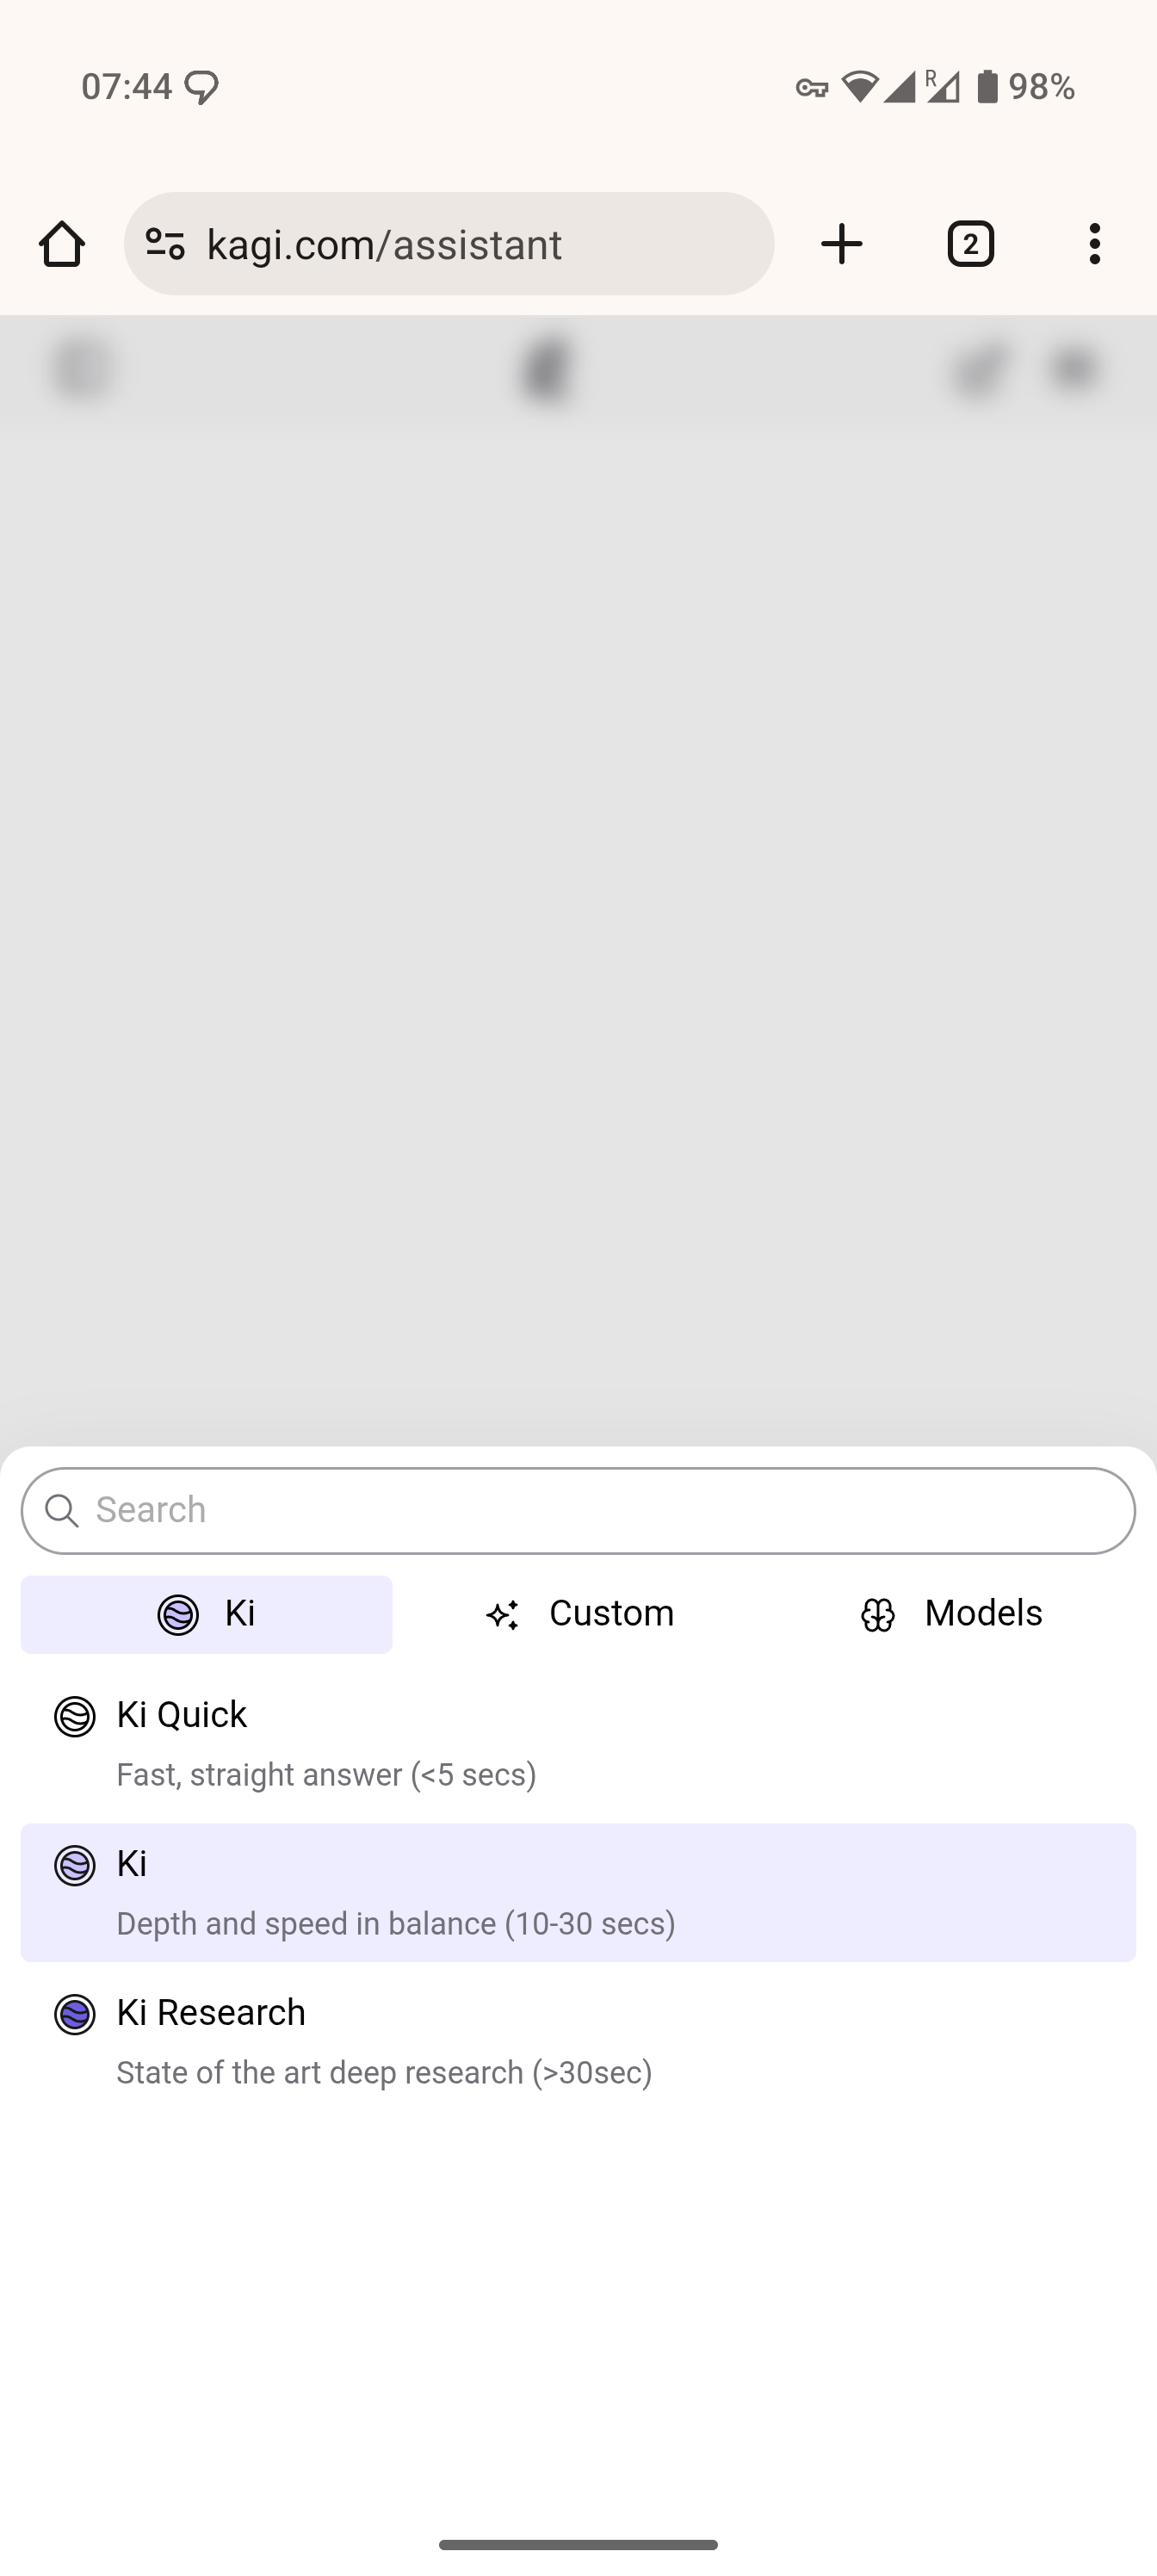Focus the model Search input field

coord(600,1511)
